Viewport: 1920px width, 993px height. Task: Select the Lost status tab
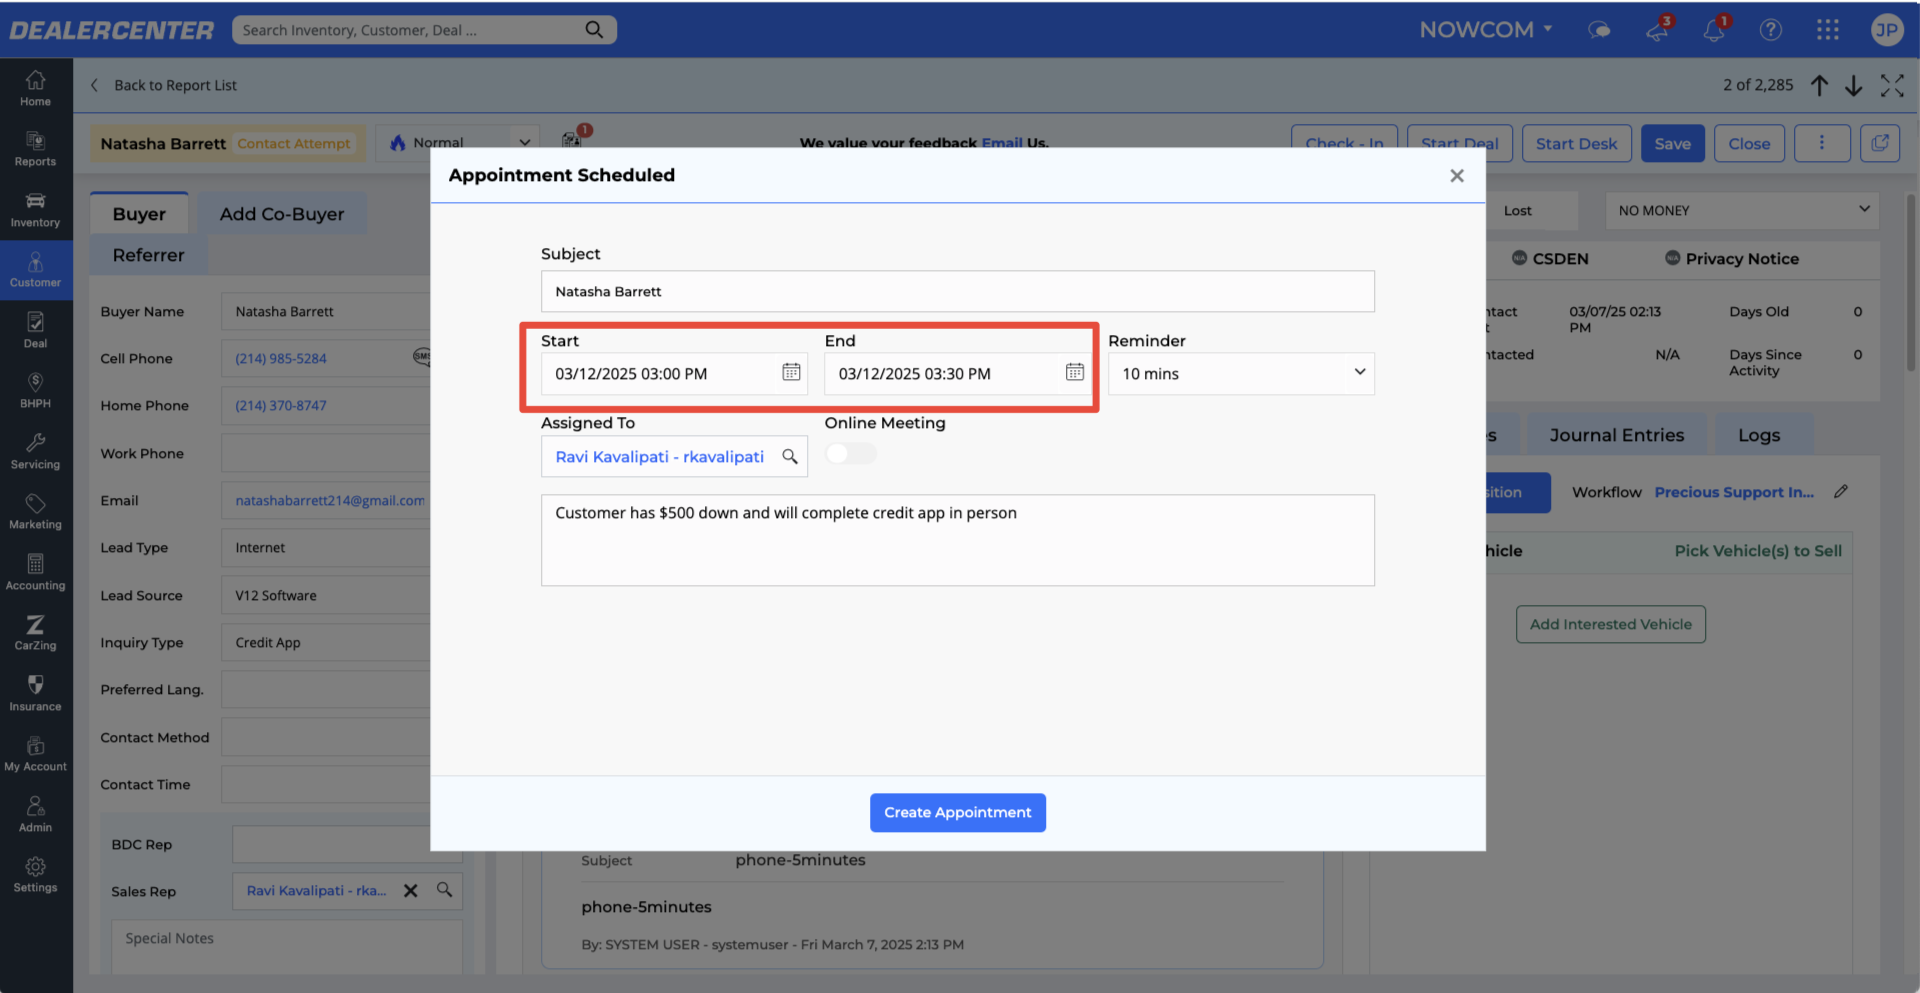(x=1517, y=210)
